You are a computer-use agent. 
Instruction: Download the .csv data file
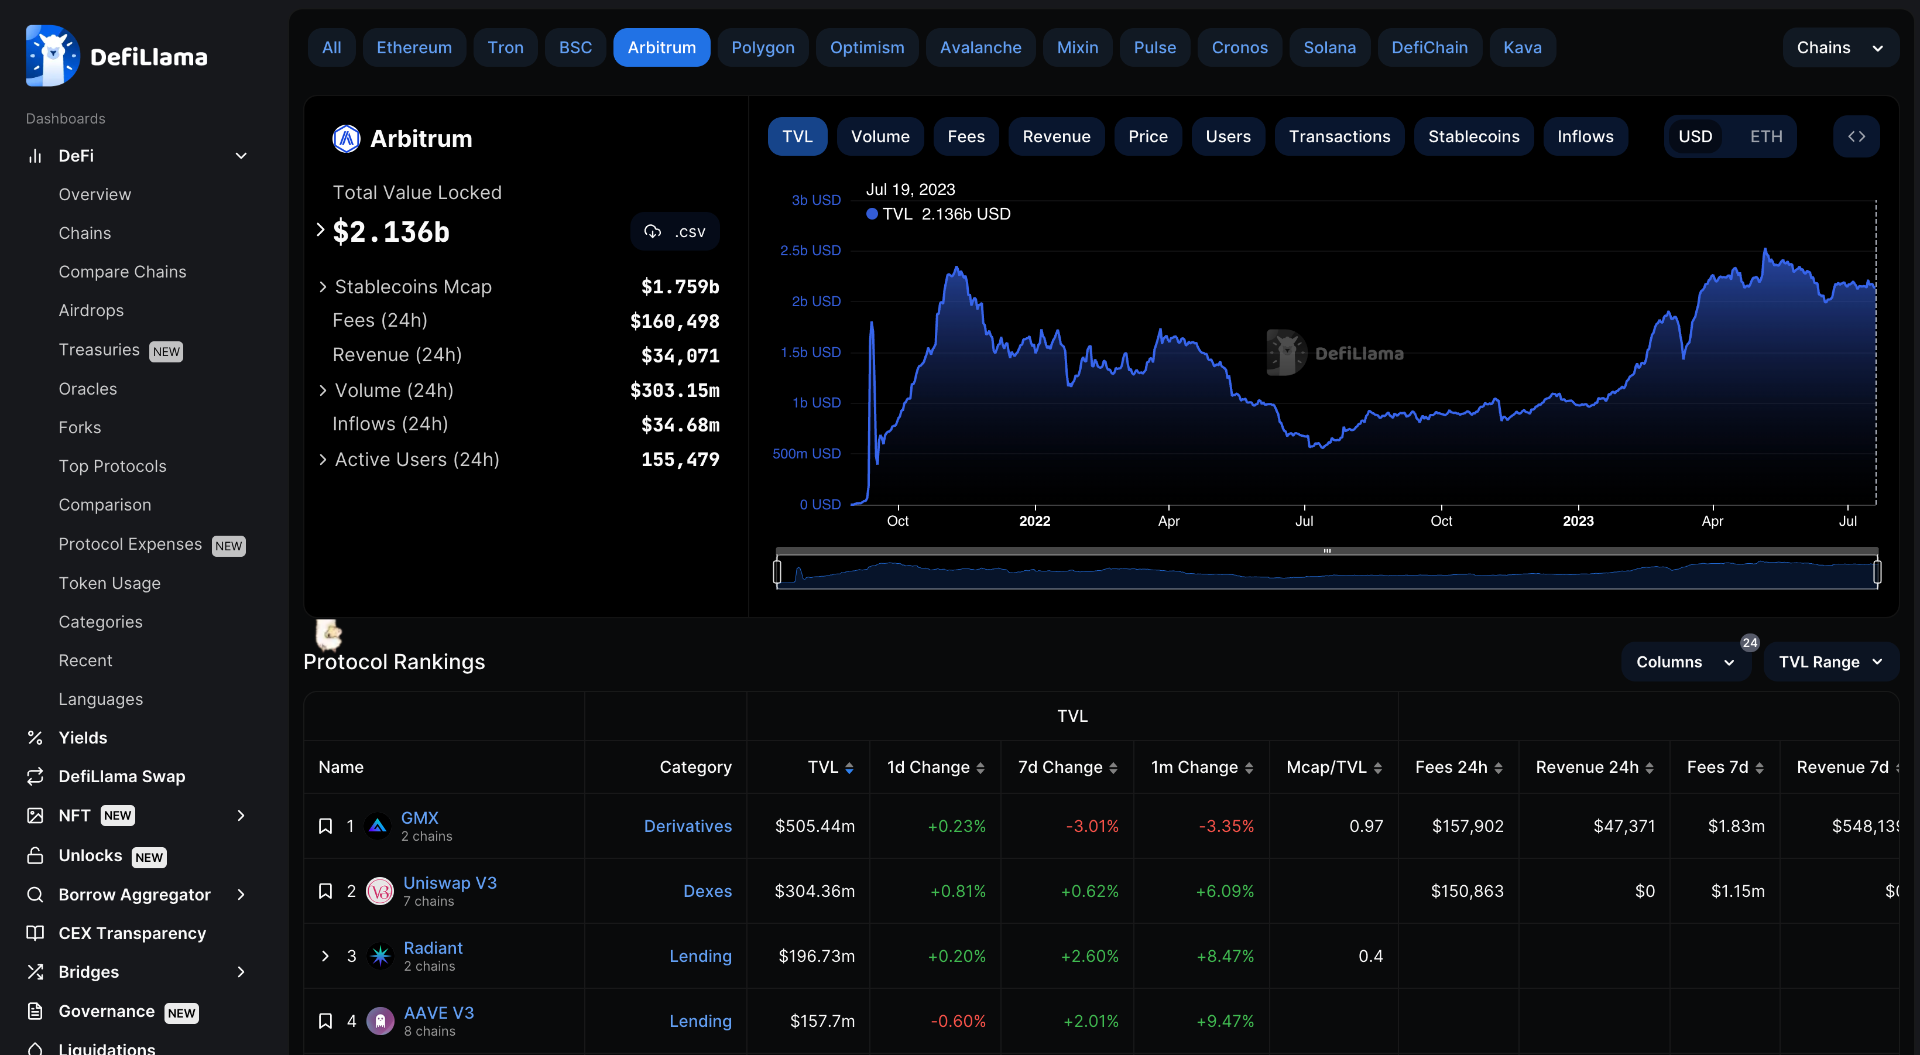[675, 231]
